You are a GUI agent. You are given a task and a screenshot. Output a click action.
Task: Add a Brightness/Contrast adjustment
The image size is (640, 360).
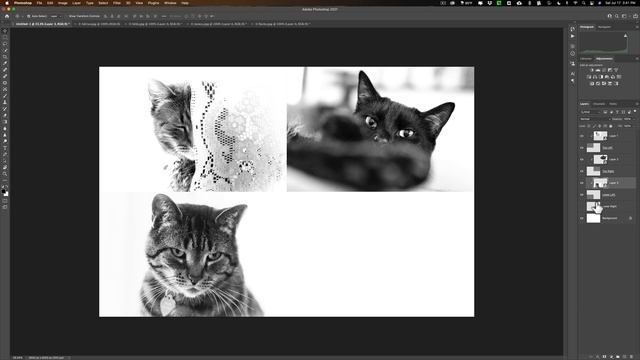click(x=591, y=70)
